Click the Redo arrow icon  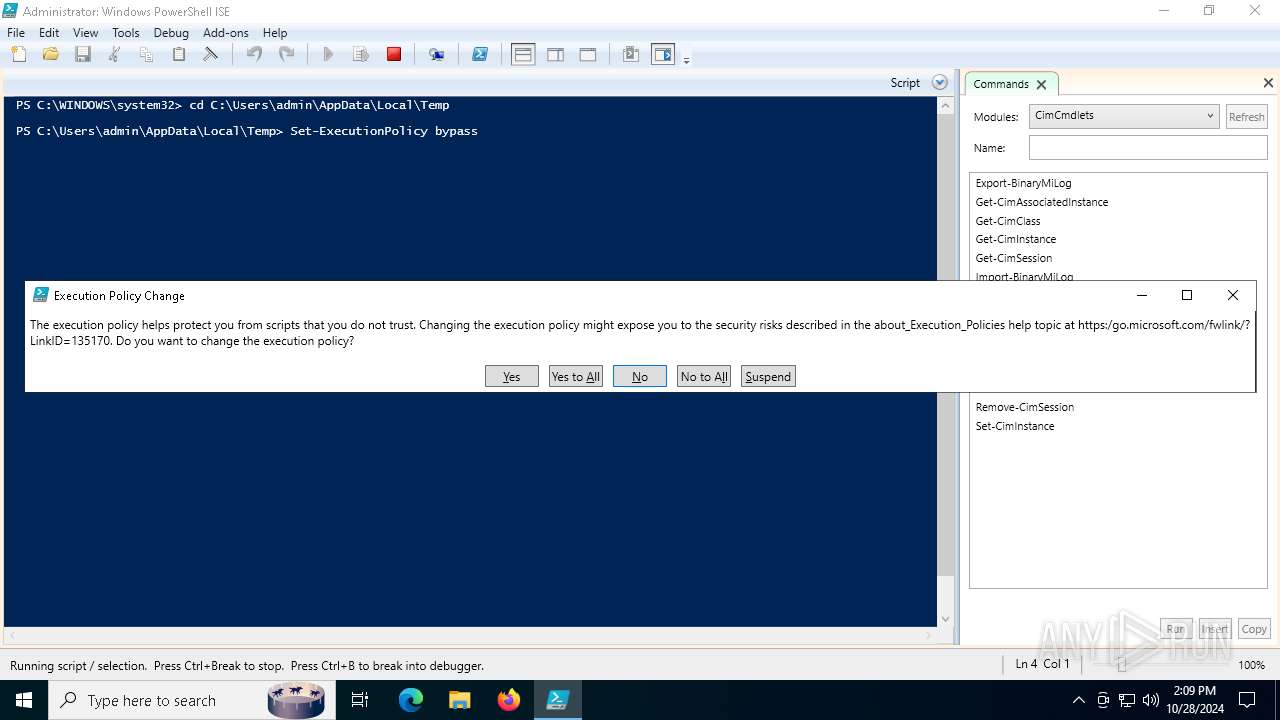[x=286, y=54]
